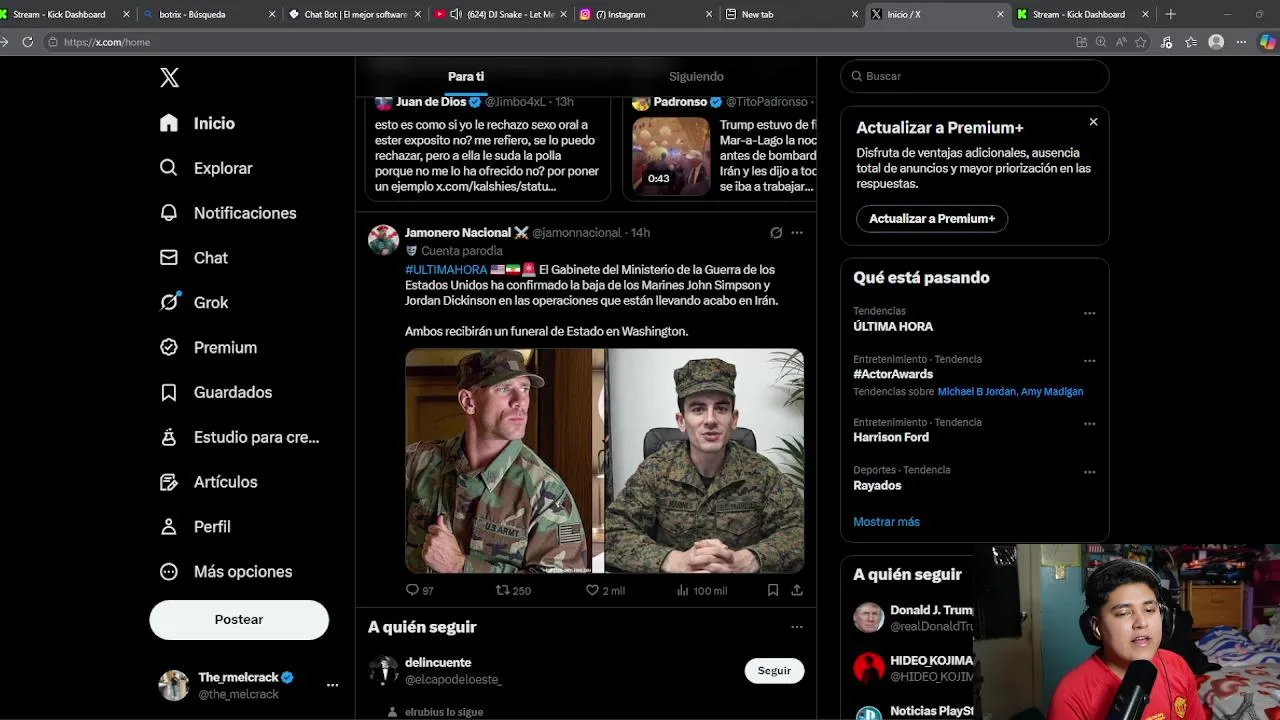Go to Inicio in sidebar

click(197, 123)
